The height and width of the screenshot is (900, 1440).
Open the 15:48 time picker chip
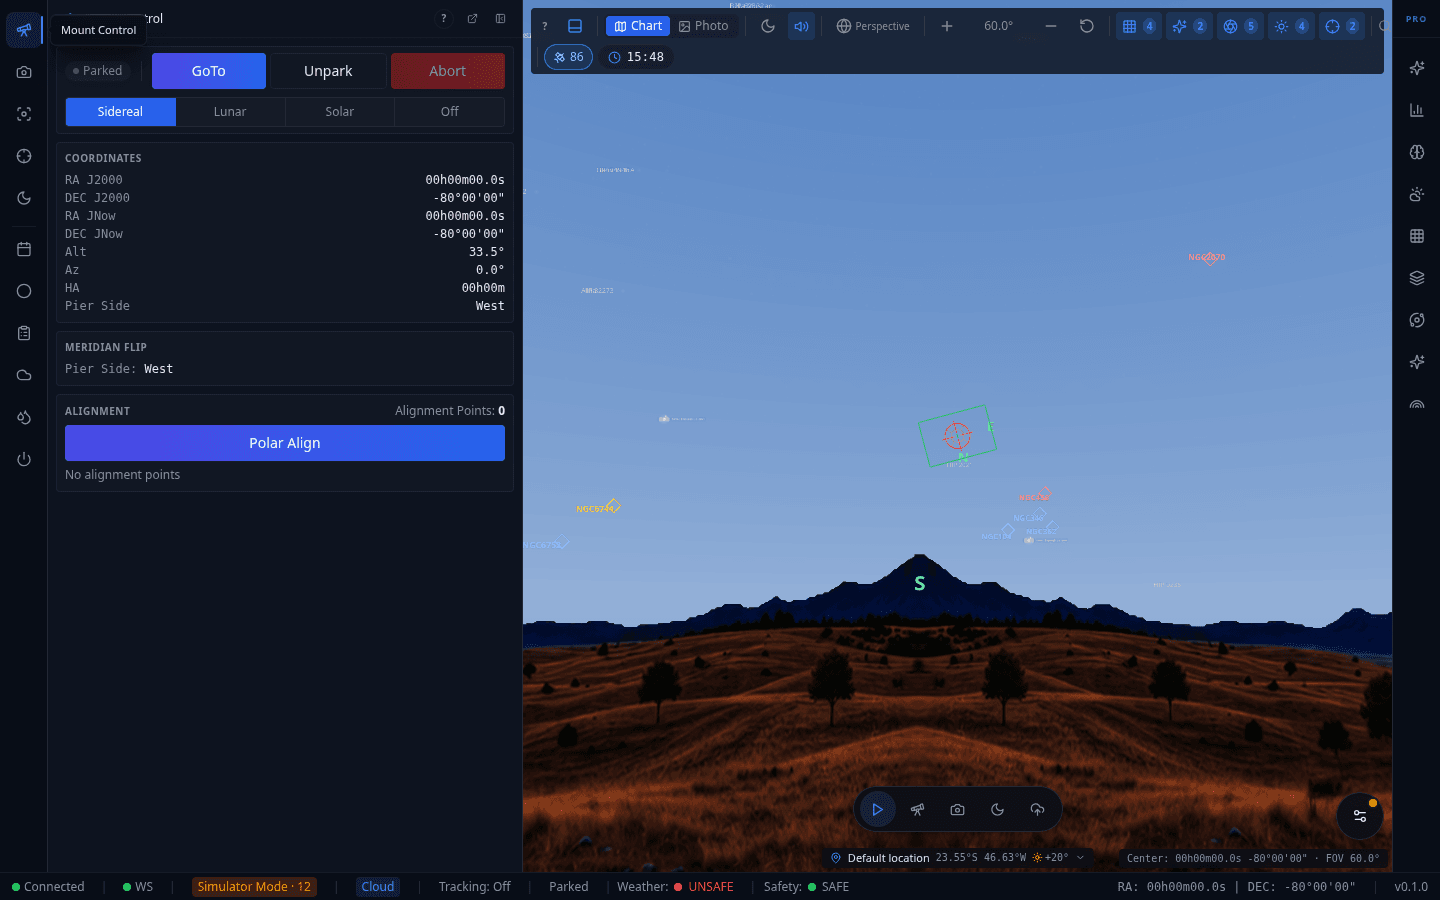[636, 57]
